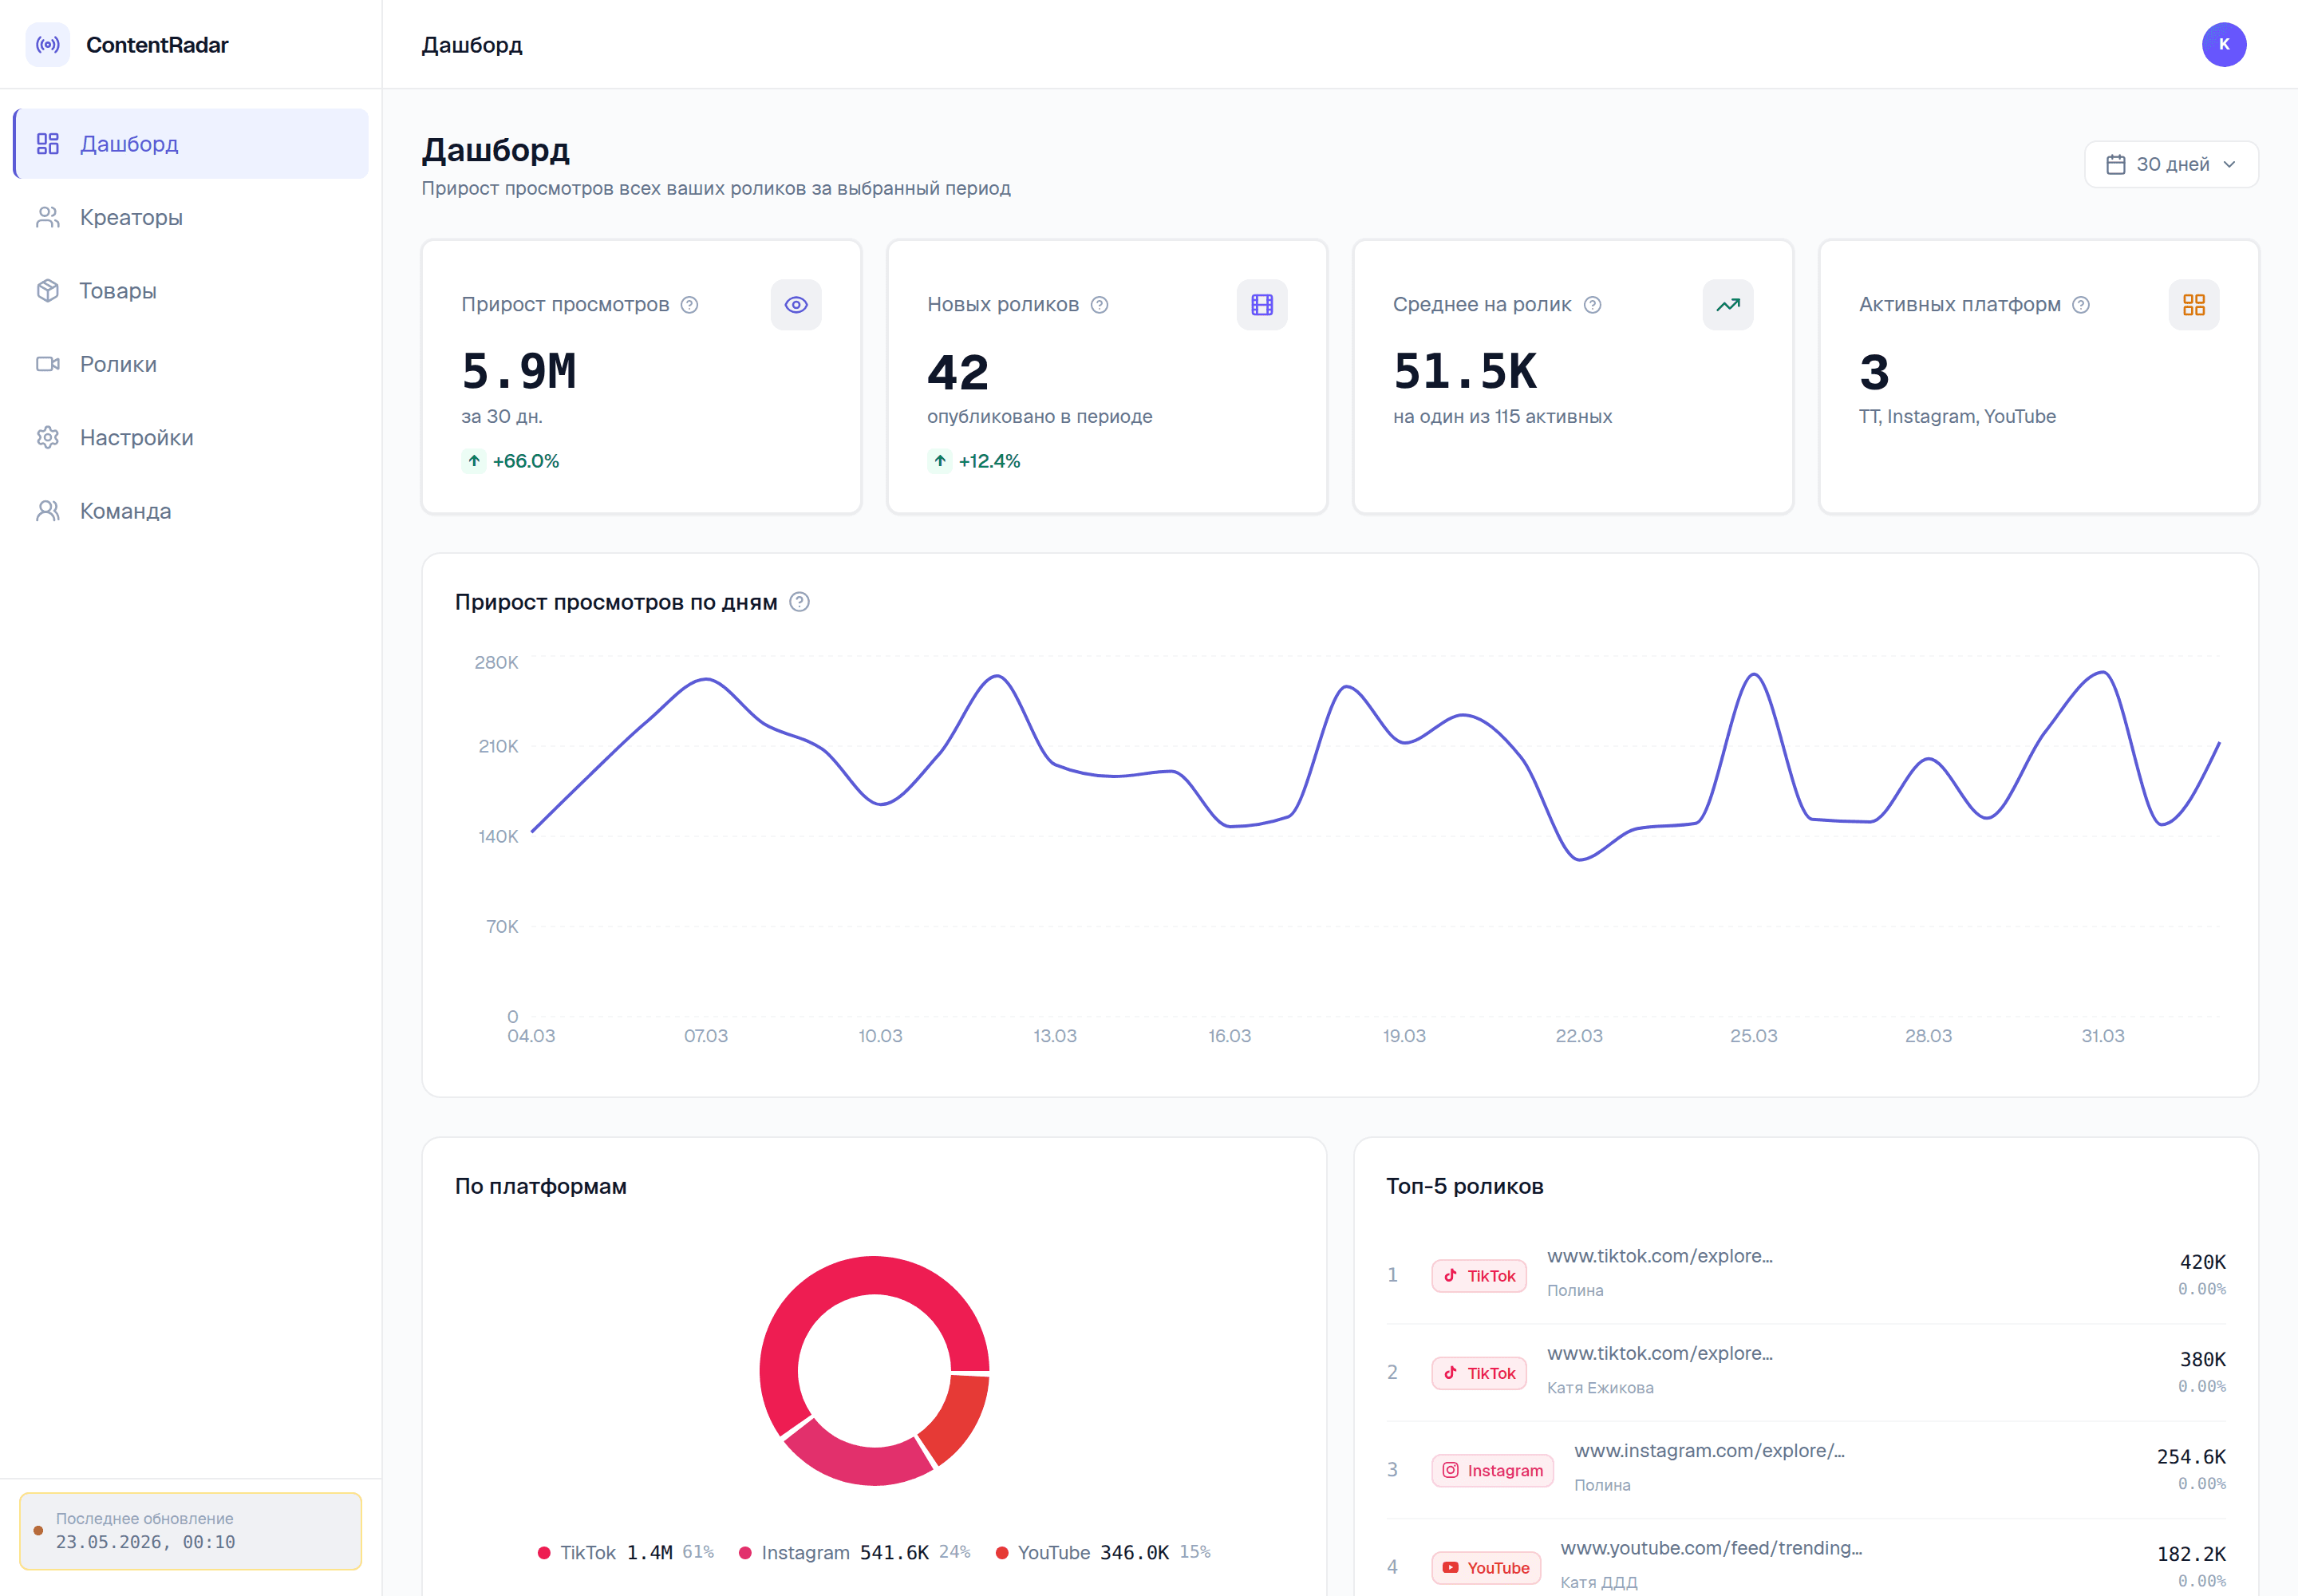The height and width of the screenshot is (1596, 2298).
Task: Click the ContentRadar radar logo icon
Action: [47, 44]
